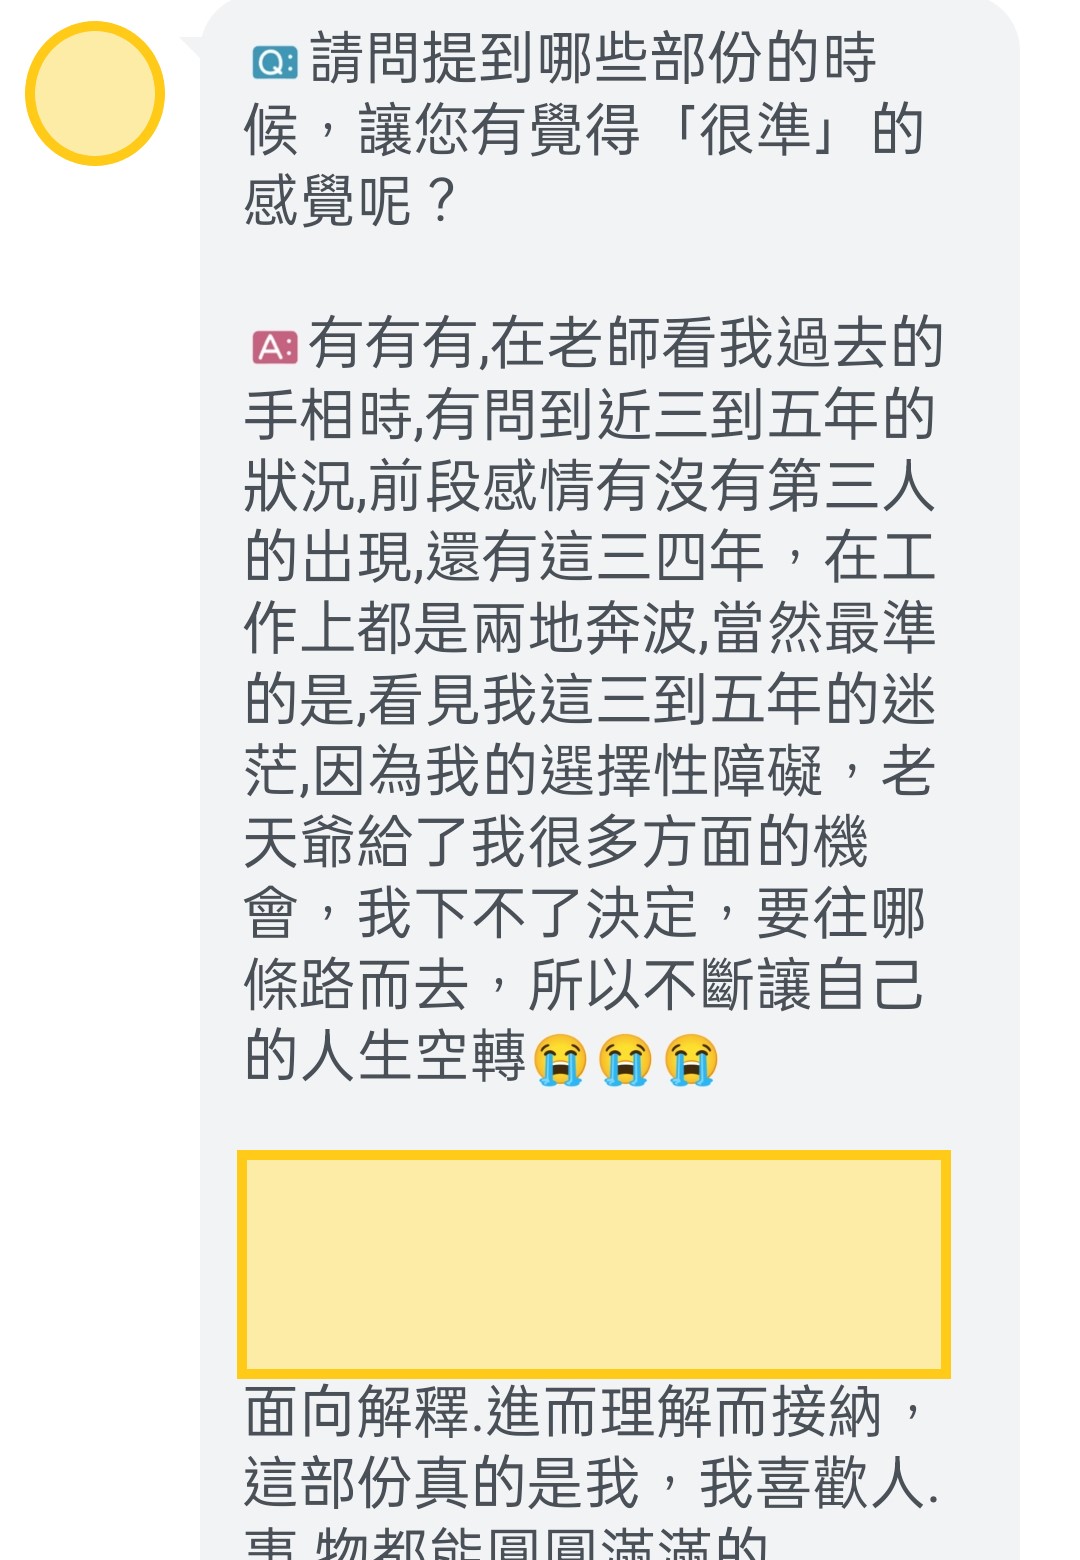Click the blue "Q:" emoji icon
Image resolution: width=1080 pixels, height=1560 pixels.
point(274,62)
